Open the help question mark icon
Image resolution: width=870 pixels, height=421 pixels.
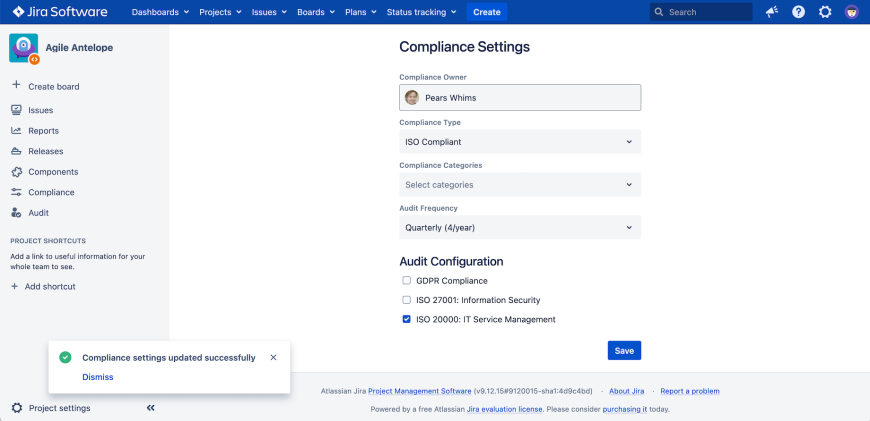(798, 12)
